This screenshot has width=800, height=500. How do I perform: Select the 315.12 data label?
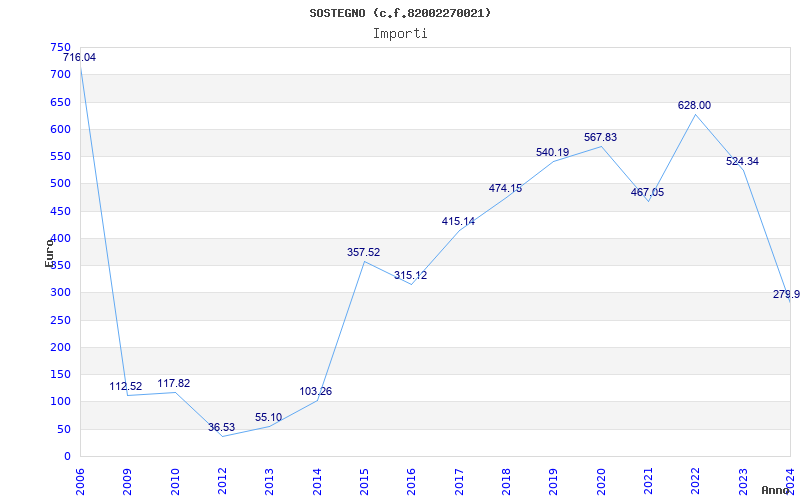[x=410, y=276]
